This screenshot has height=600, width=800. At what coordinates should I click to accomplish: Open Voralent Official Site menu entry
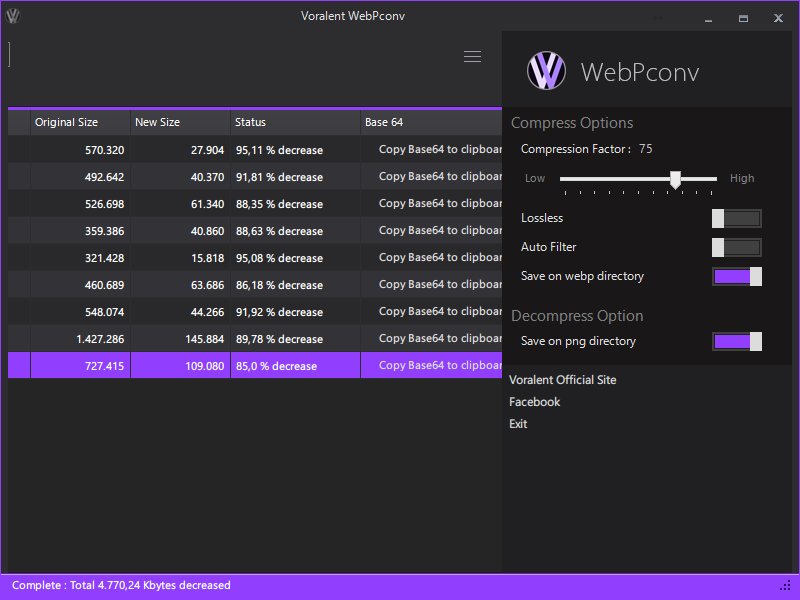pos(562,380)
